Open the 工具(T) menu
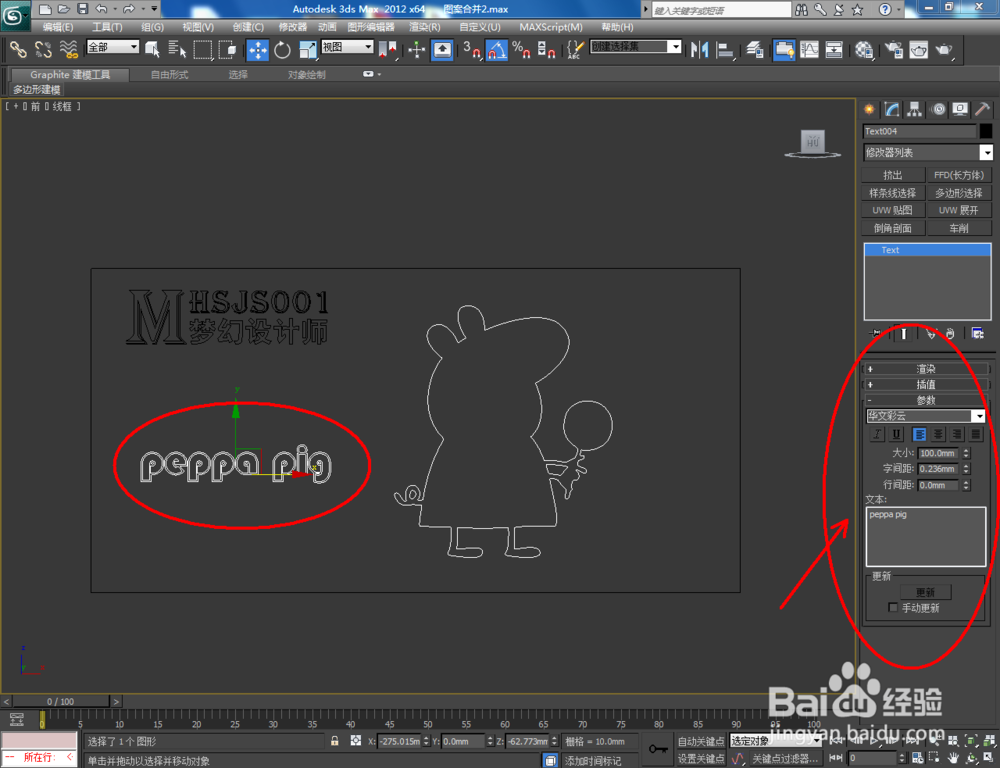Image resolution: width=1000 pixels, height=768 pixels. coord(107,27)
